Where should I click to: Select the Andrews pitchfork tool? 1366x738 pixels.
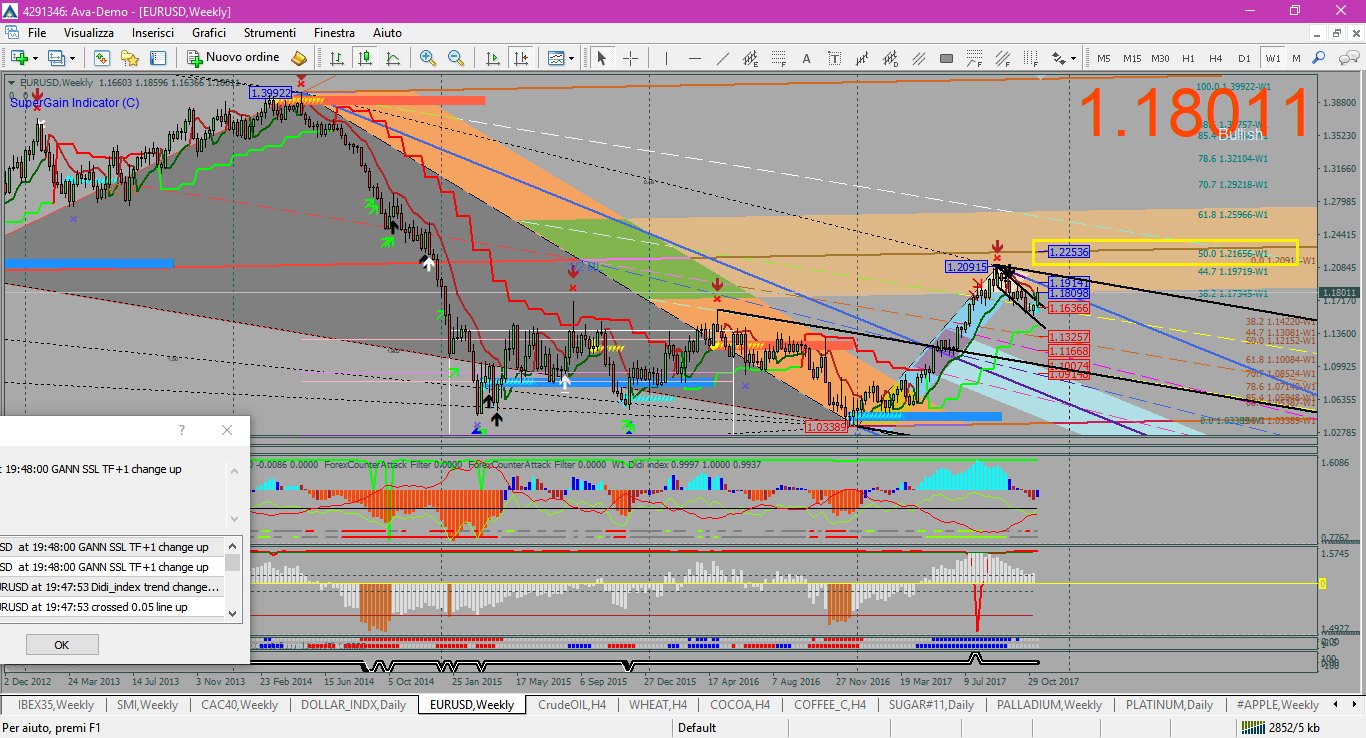point(861,58)
